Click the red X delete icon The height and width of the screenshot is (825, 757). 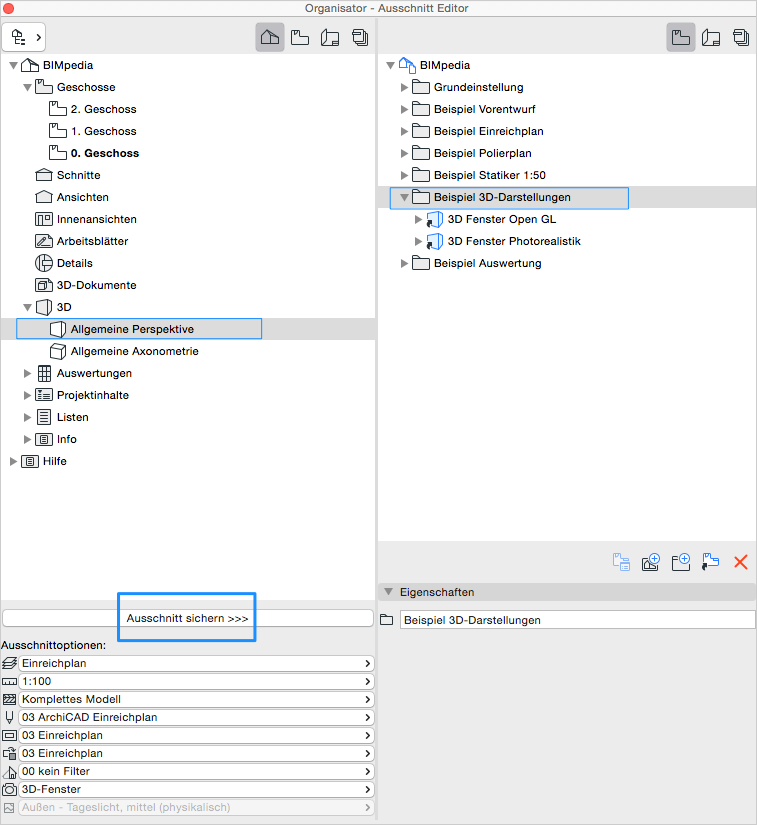coord(741,562)
